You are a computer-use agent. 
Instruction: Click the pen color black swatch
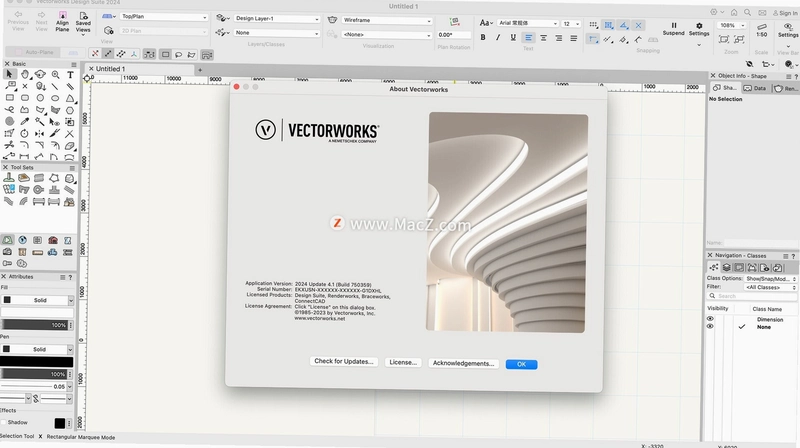[36, 362]
